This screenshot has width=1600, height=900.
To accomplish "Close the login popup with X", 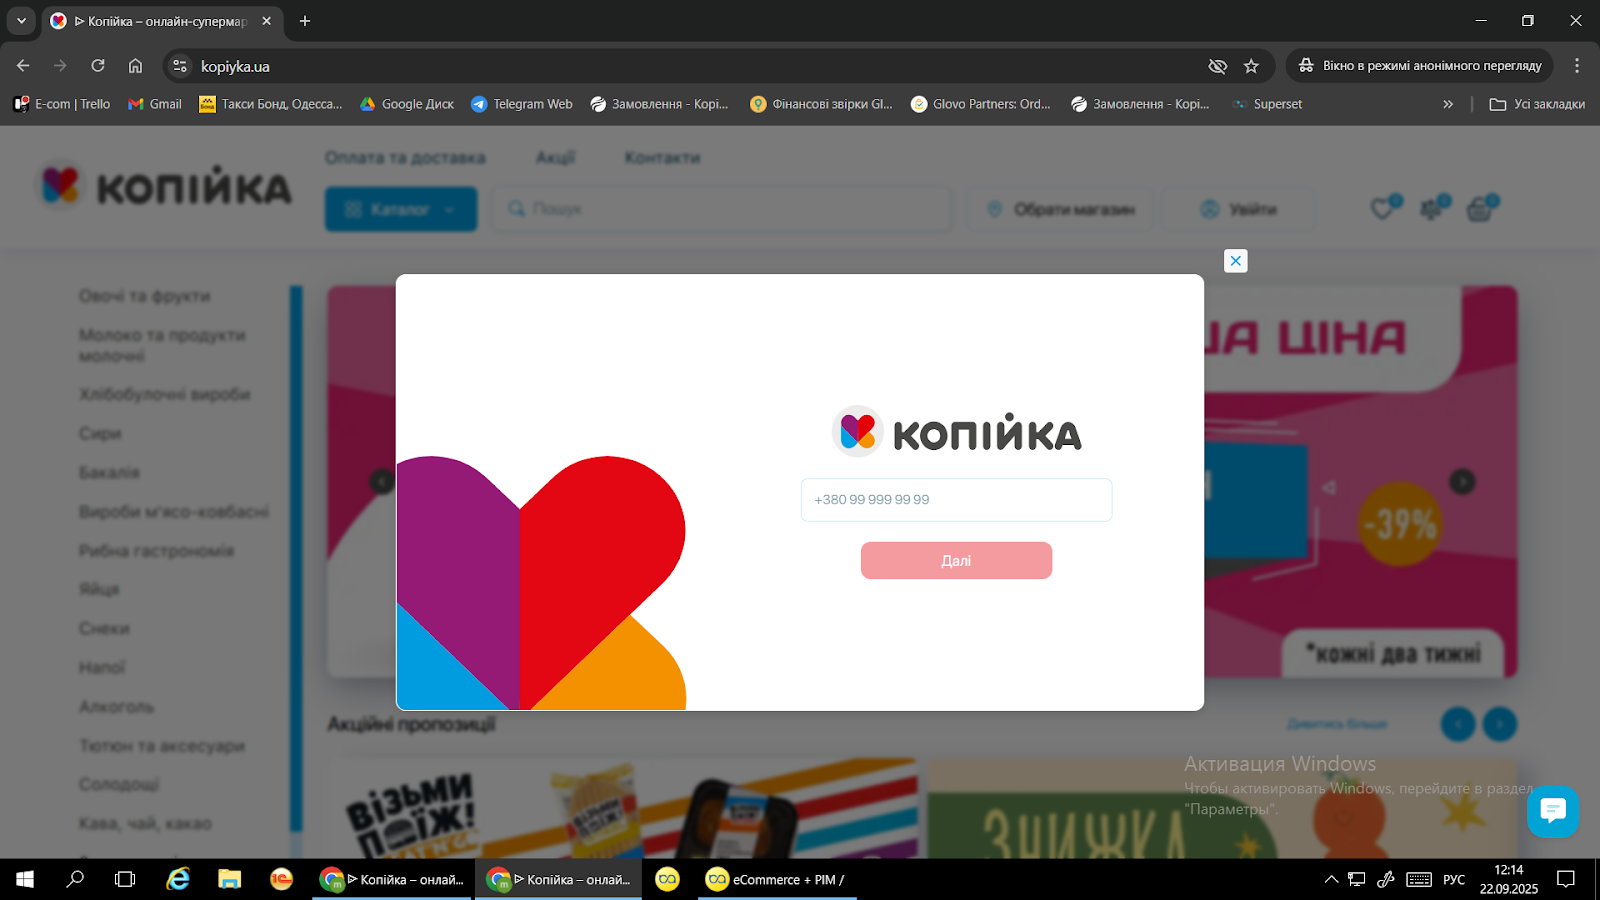I will (1236, 261).
